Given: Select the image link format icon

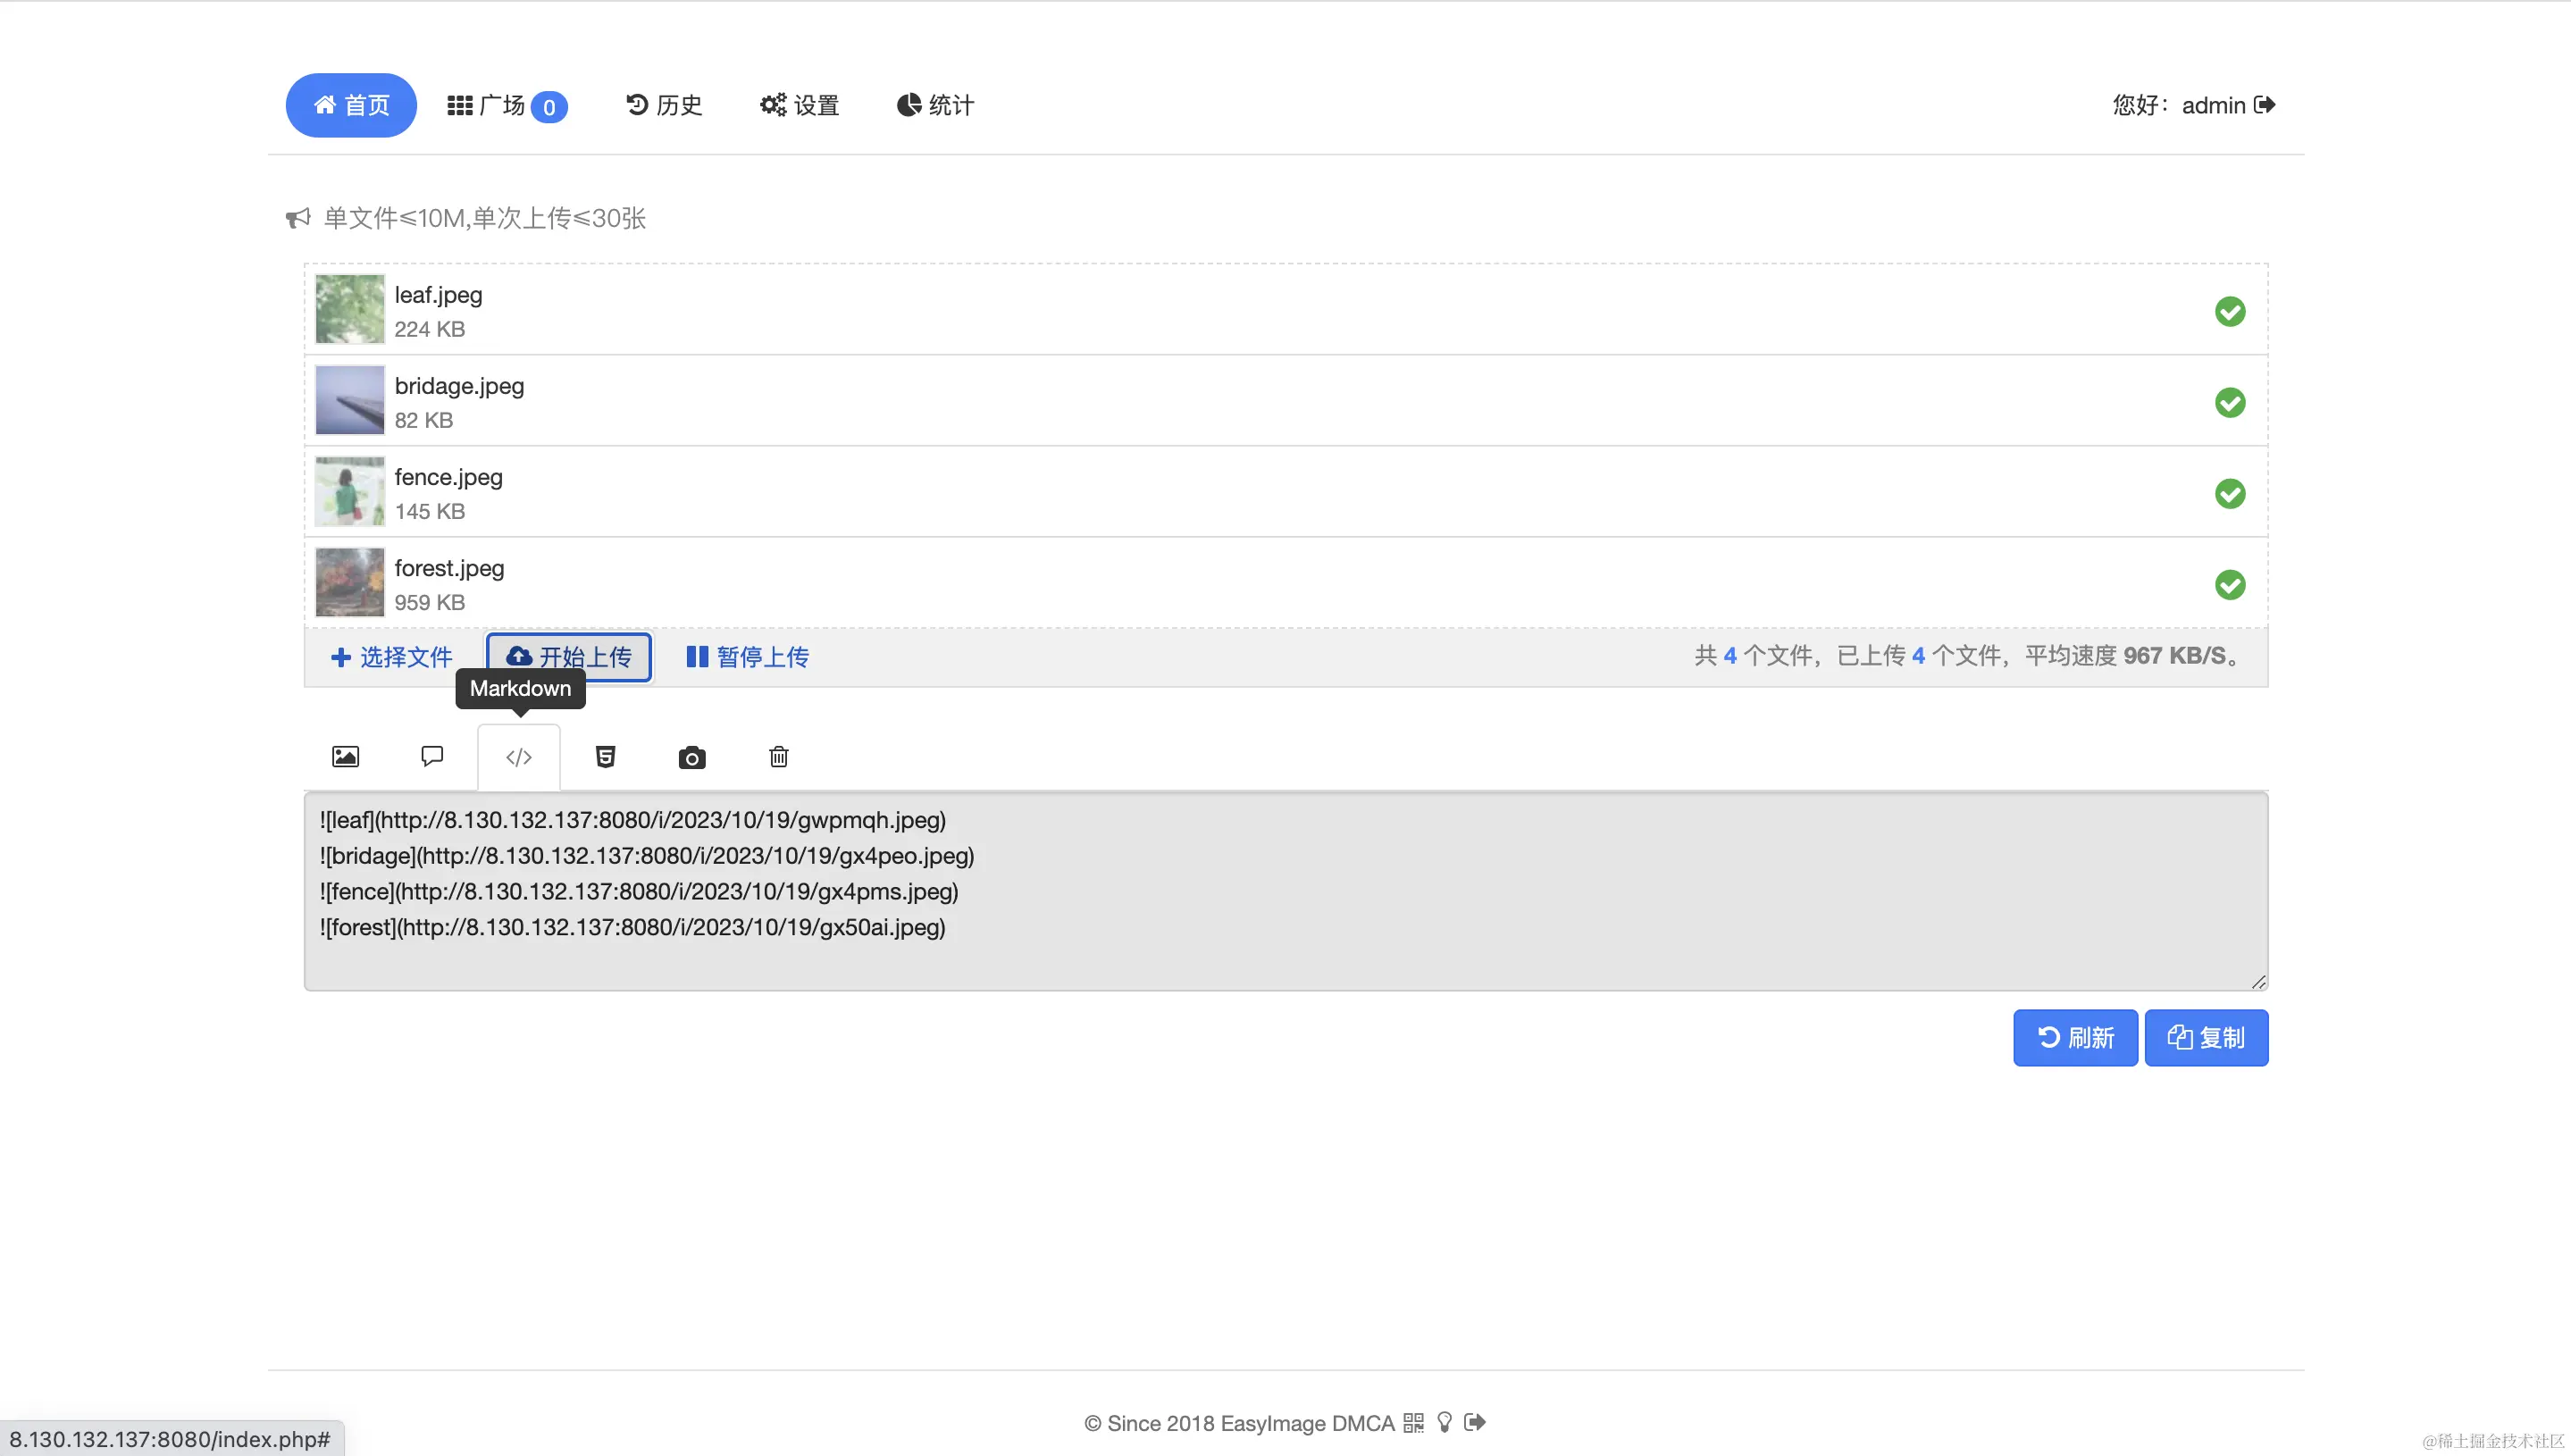Looking at the screenshot, I should (345, 757).
